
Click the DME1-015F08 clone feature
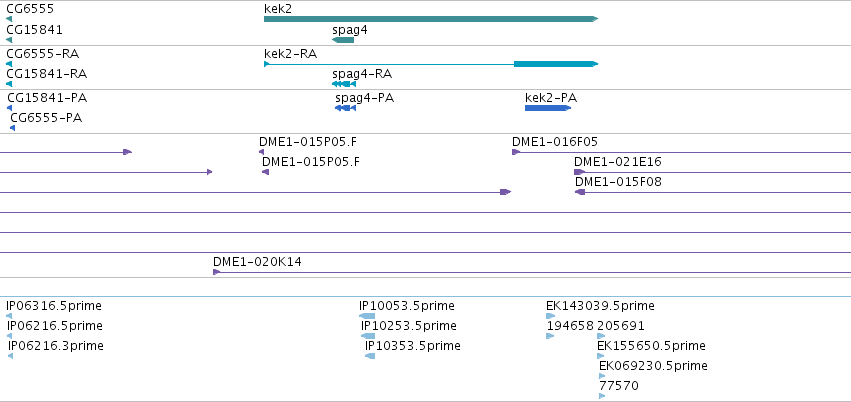tap(580, 192)
